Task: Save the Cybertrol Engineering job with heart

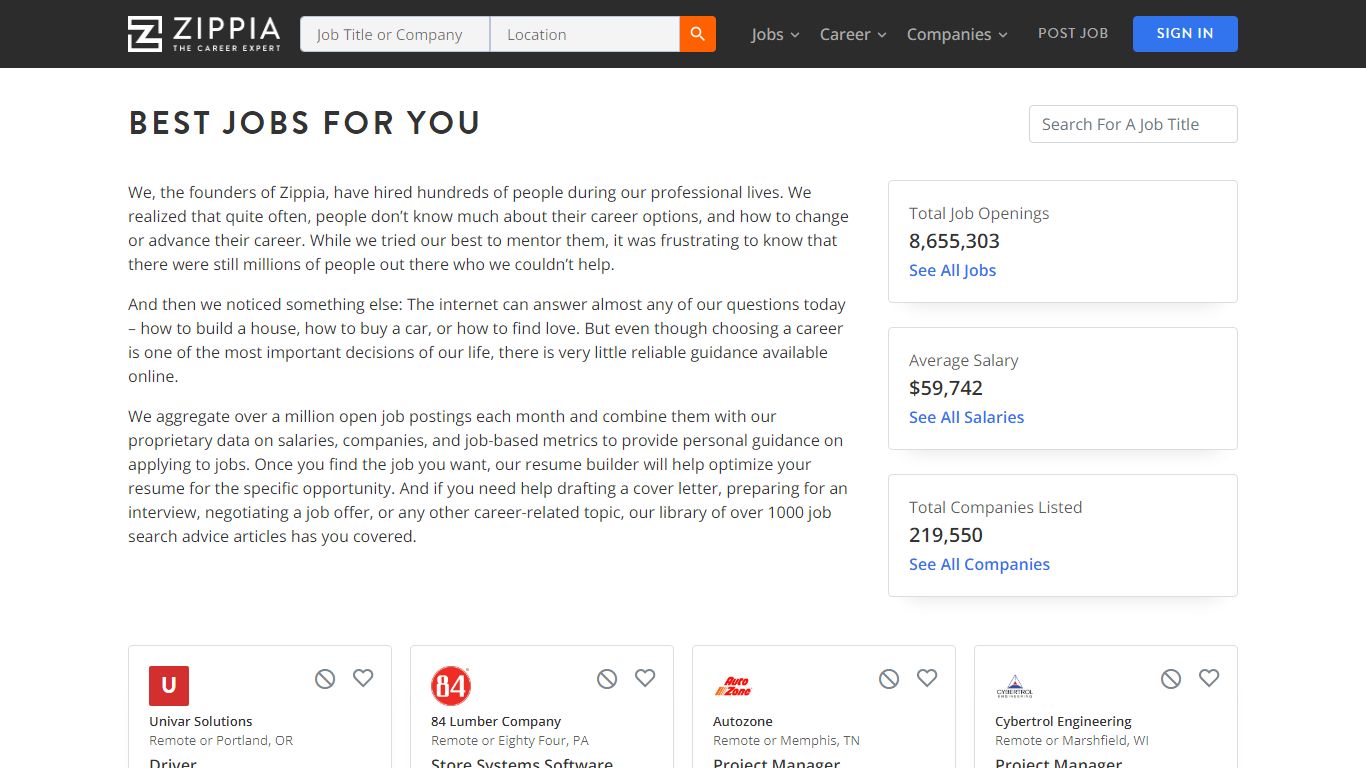Action: tap(1209, 678)
